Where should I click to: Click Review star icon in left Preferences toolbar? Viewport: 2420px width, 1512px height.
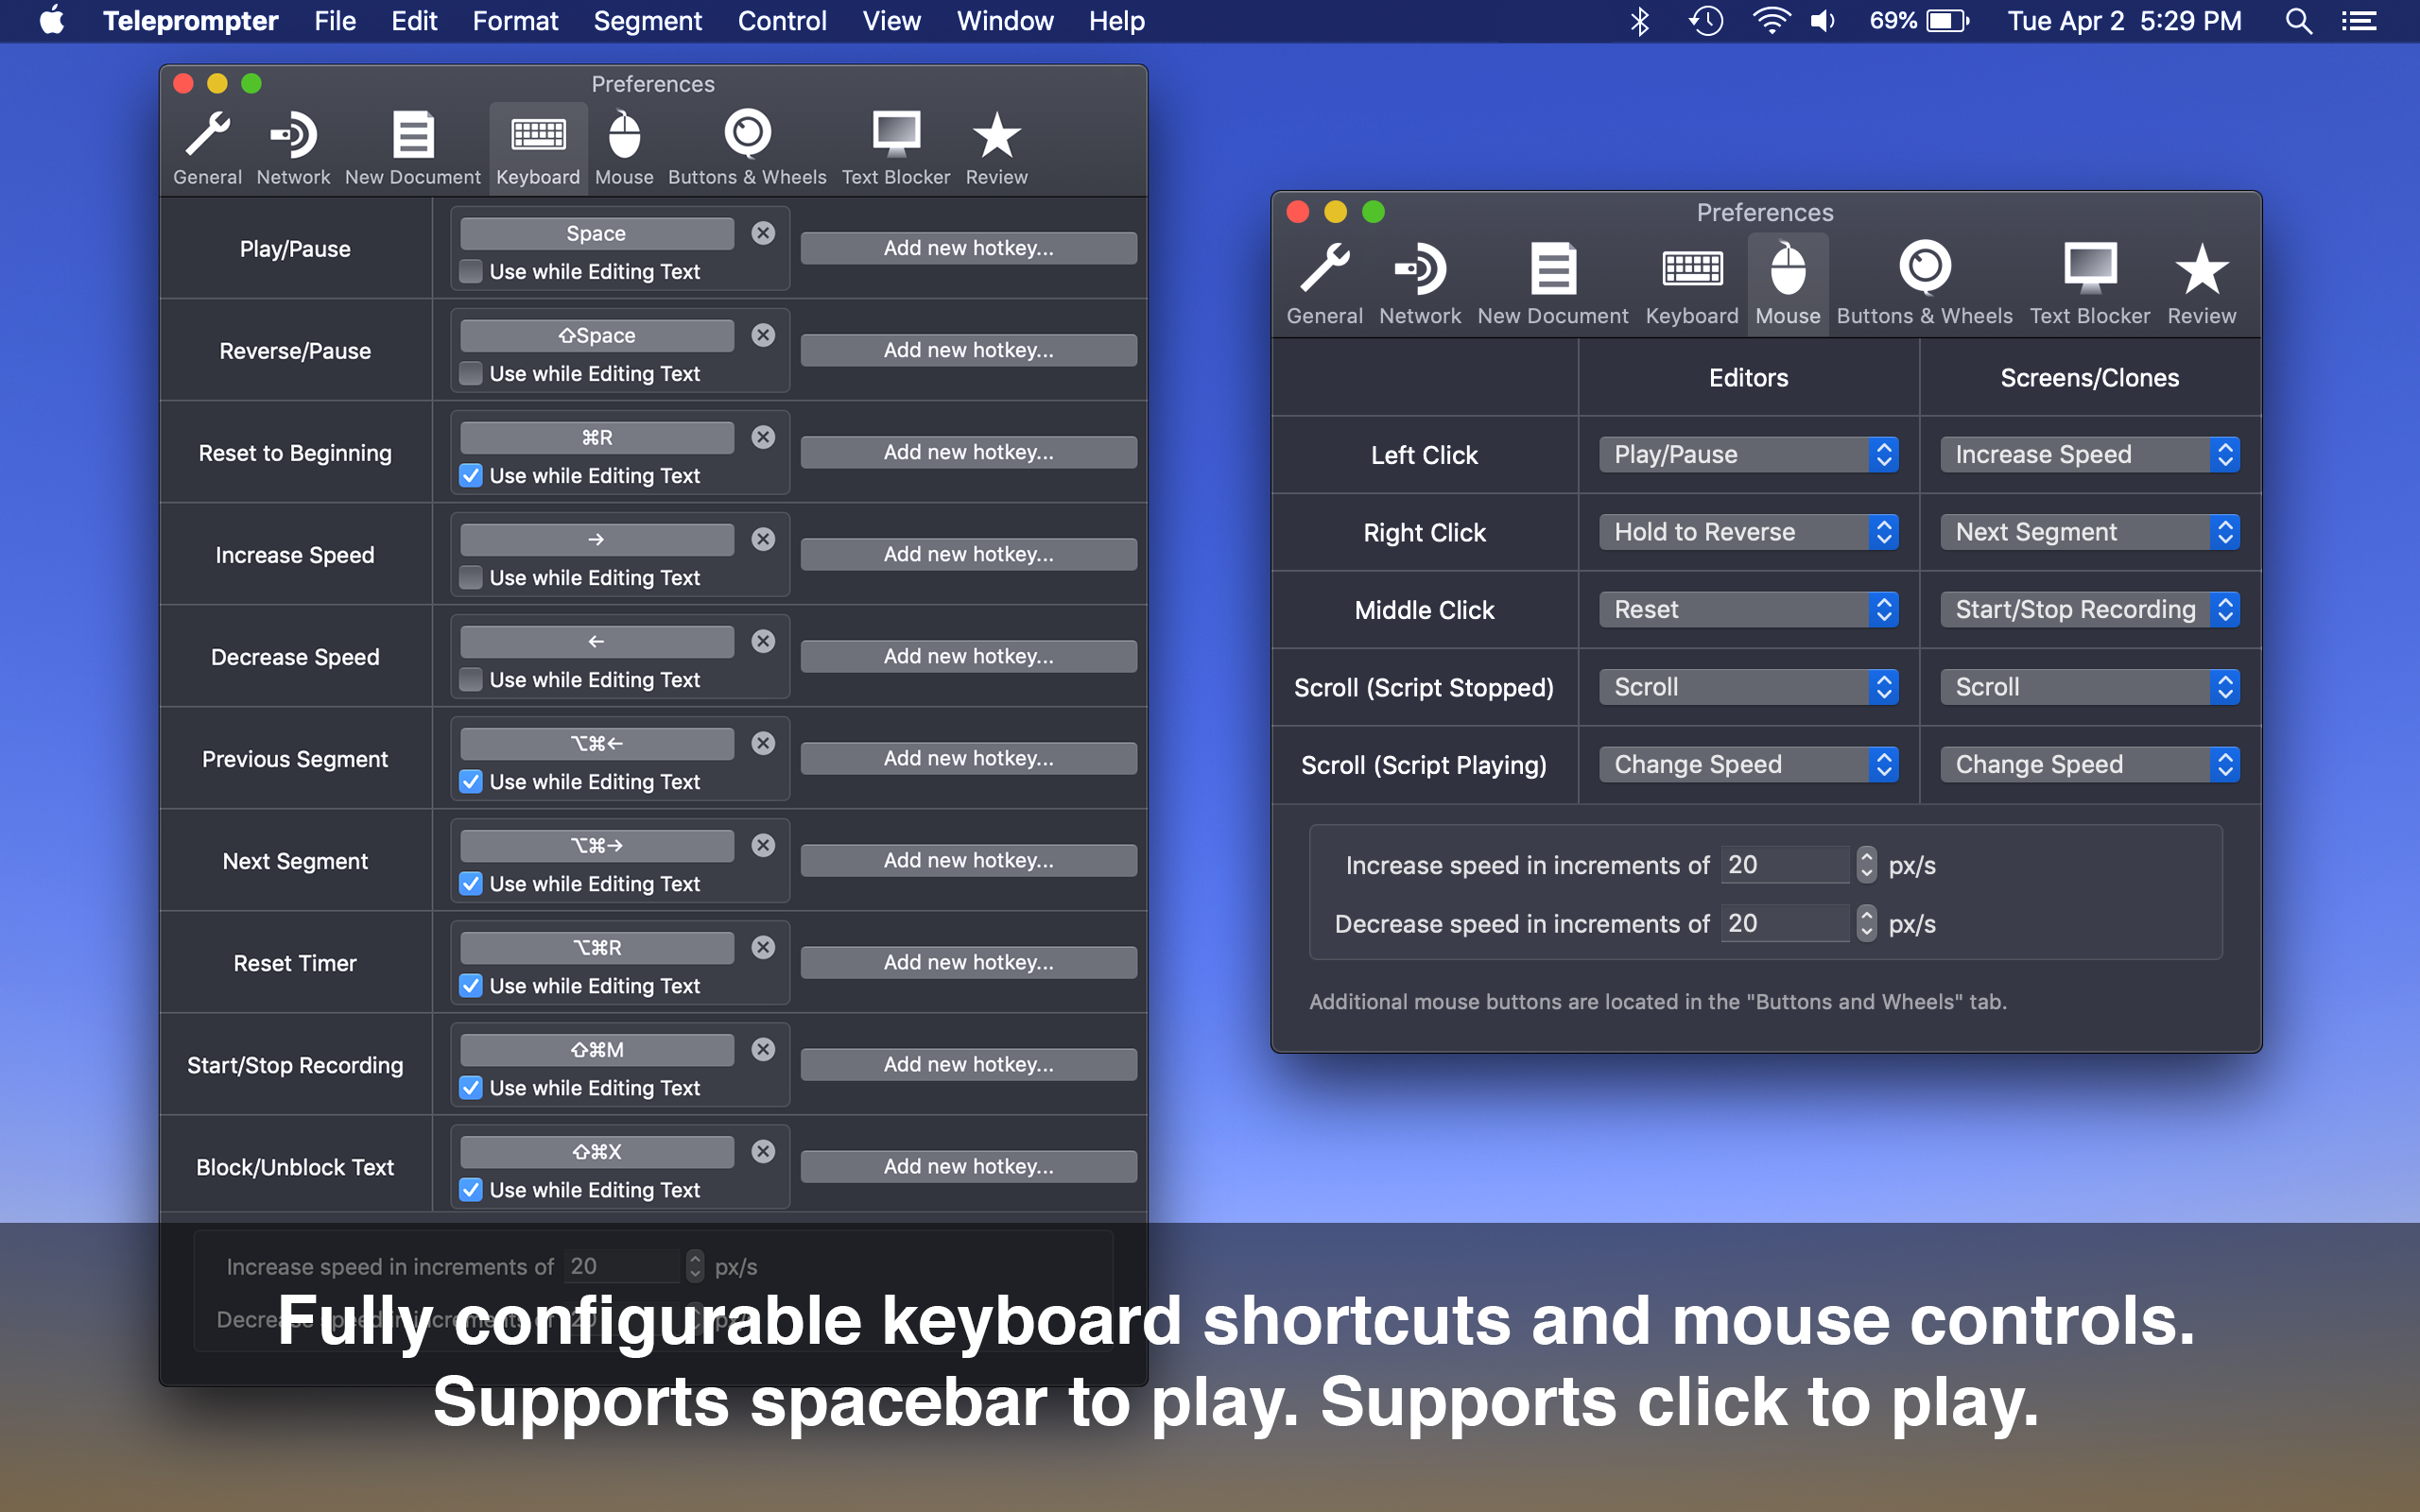pos(996,147)
